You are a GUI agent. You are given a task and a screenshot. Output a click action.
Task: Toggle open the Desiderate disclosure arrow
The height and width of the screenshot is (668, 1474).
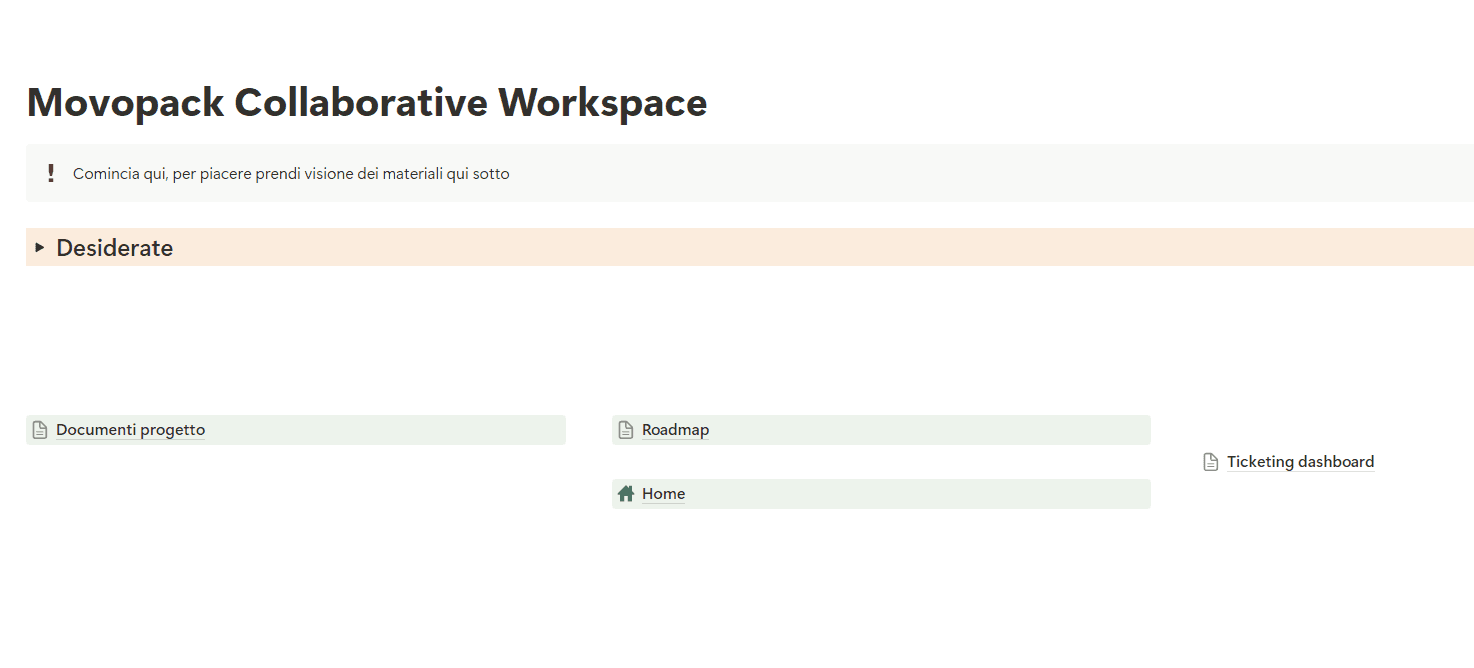pos(40,246)
